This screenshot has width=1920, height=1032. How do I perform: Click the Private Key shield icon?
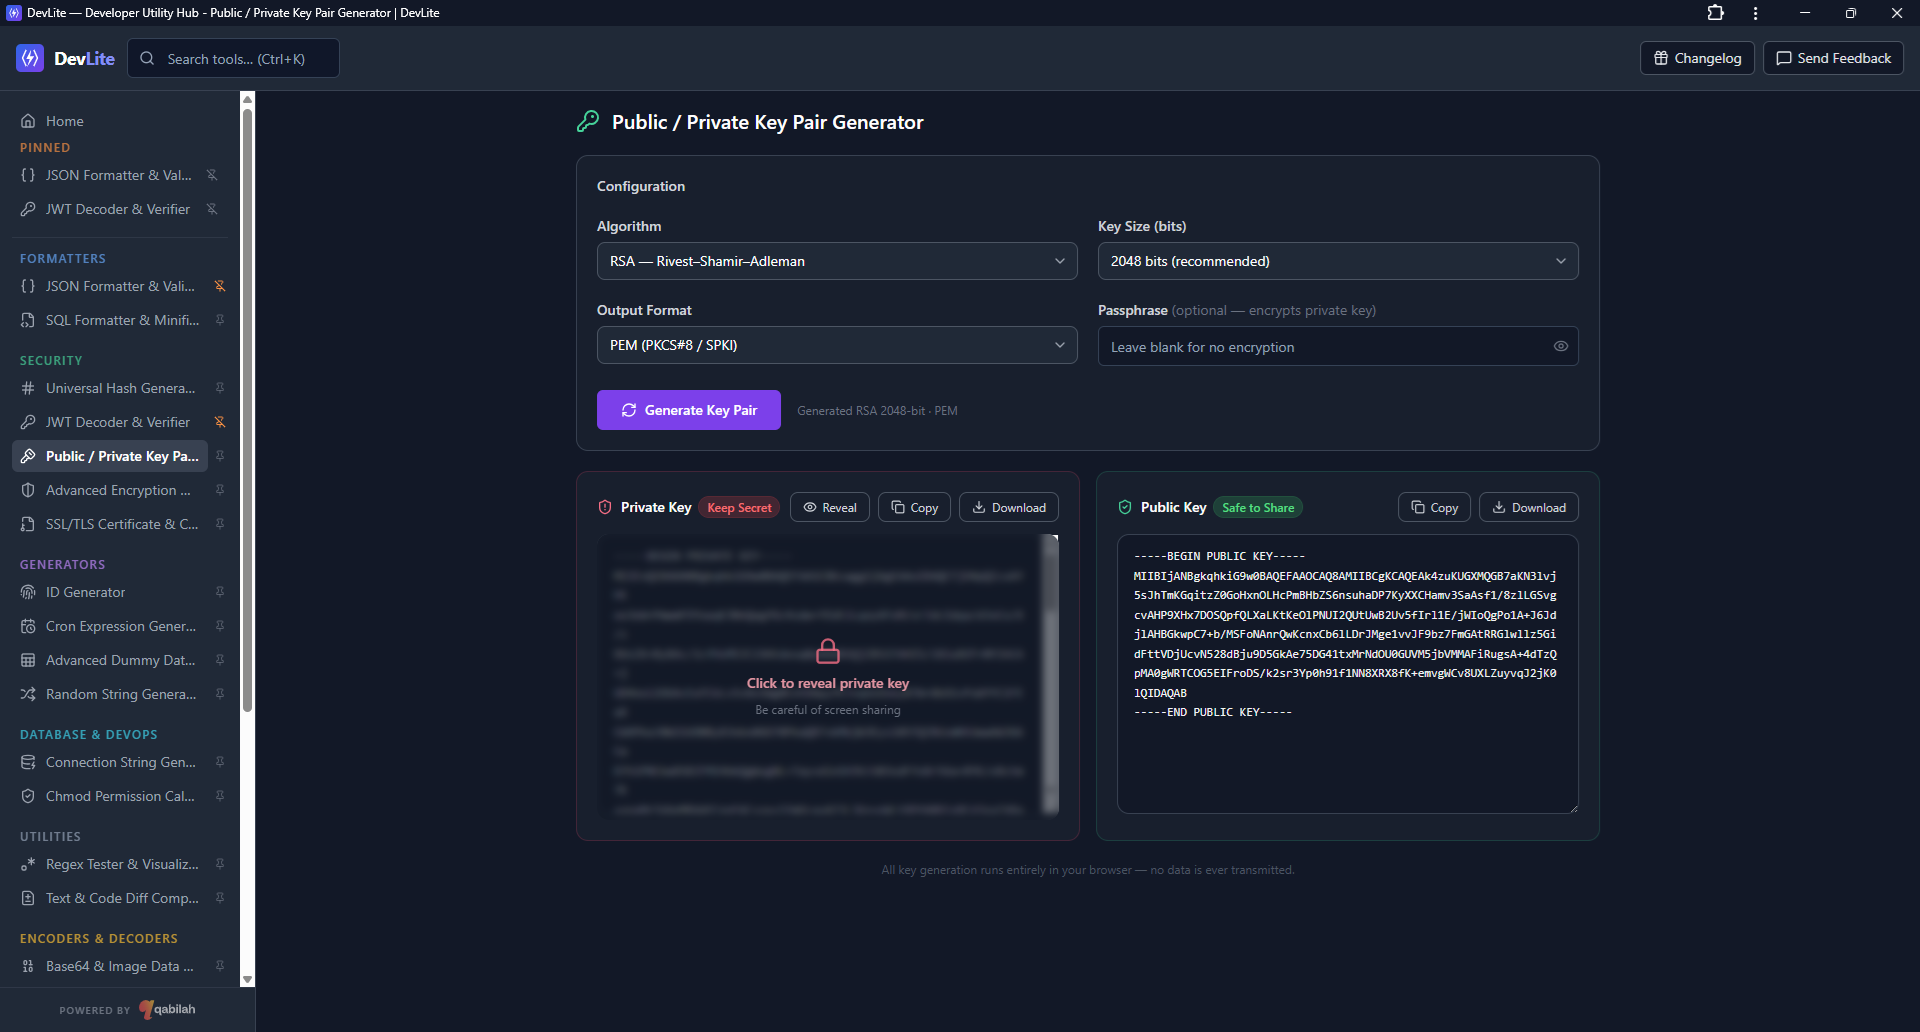pos(605,507)
